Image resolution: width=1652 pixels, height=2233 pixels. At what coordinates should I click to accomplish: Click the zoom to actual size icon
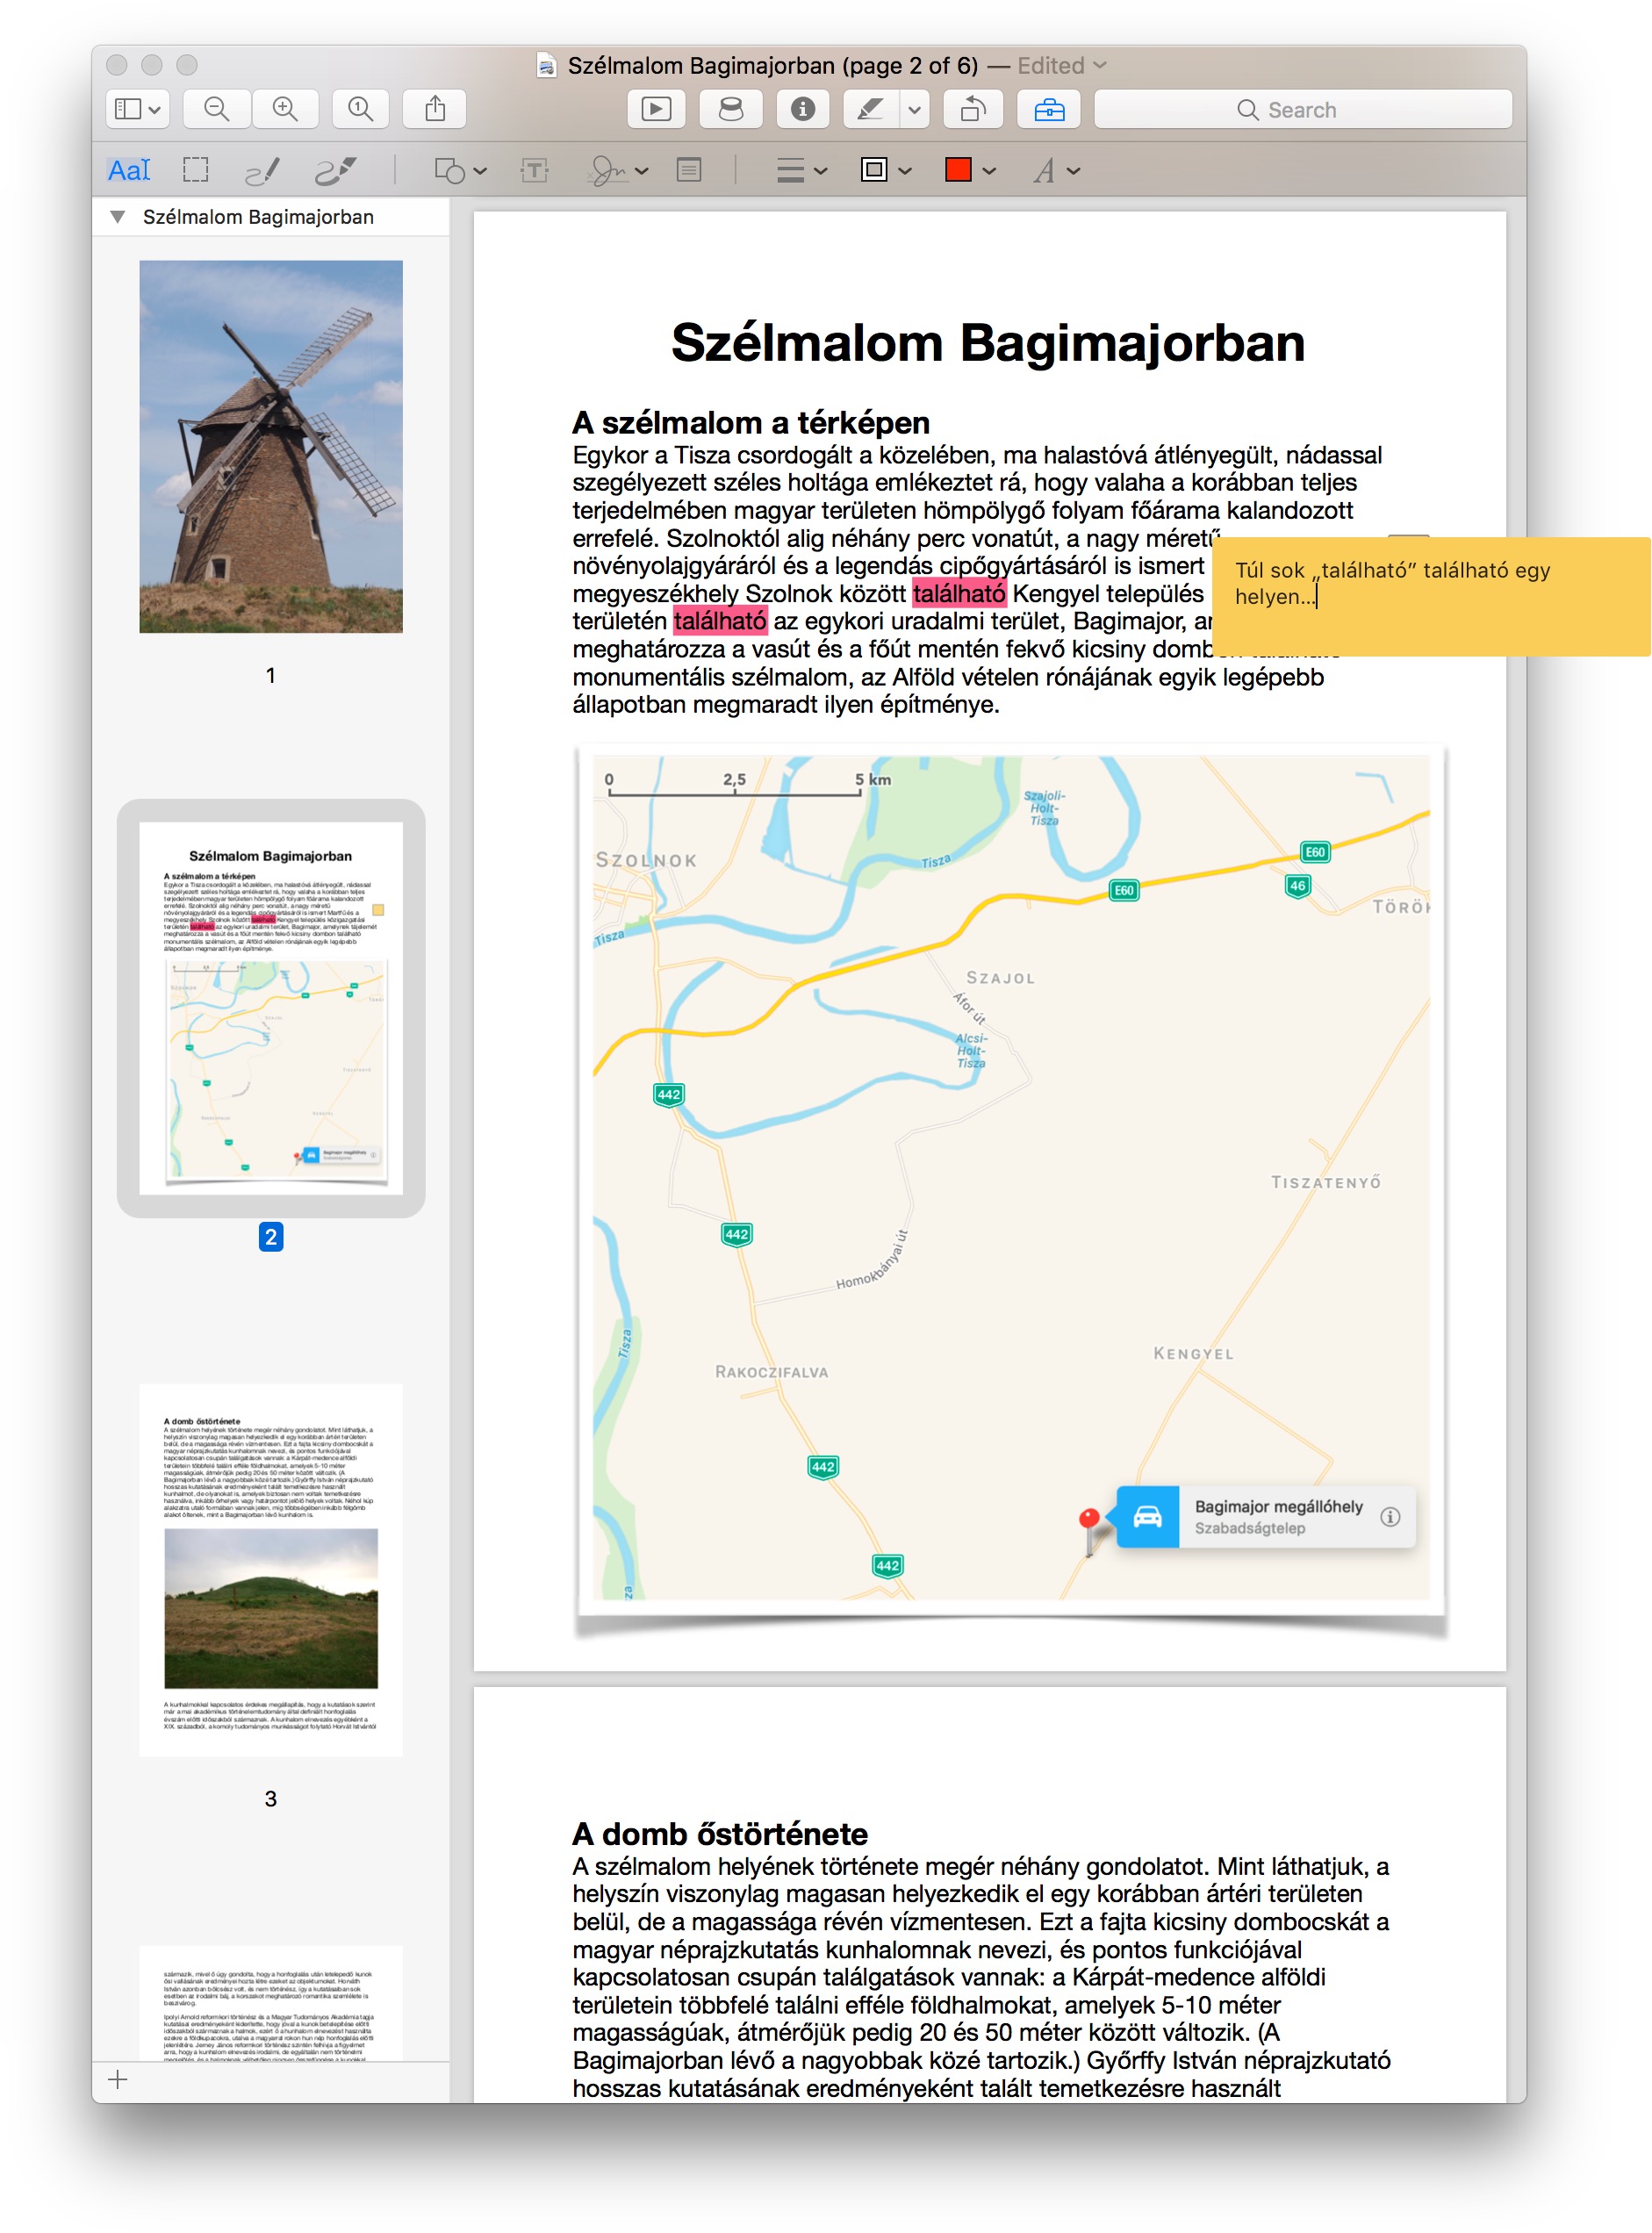360,109
